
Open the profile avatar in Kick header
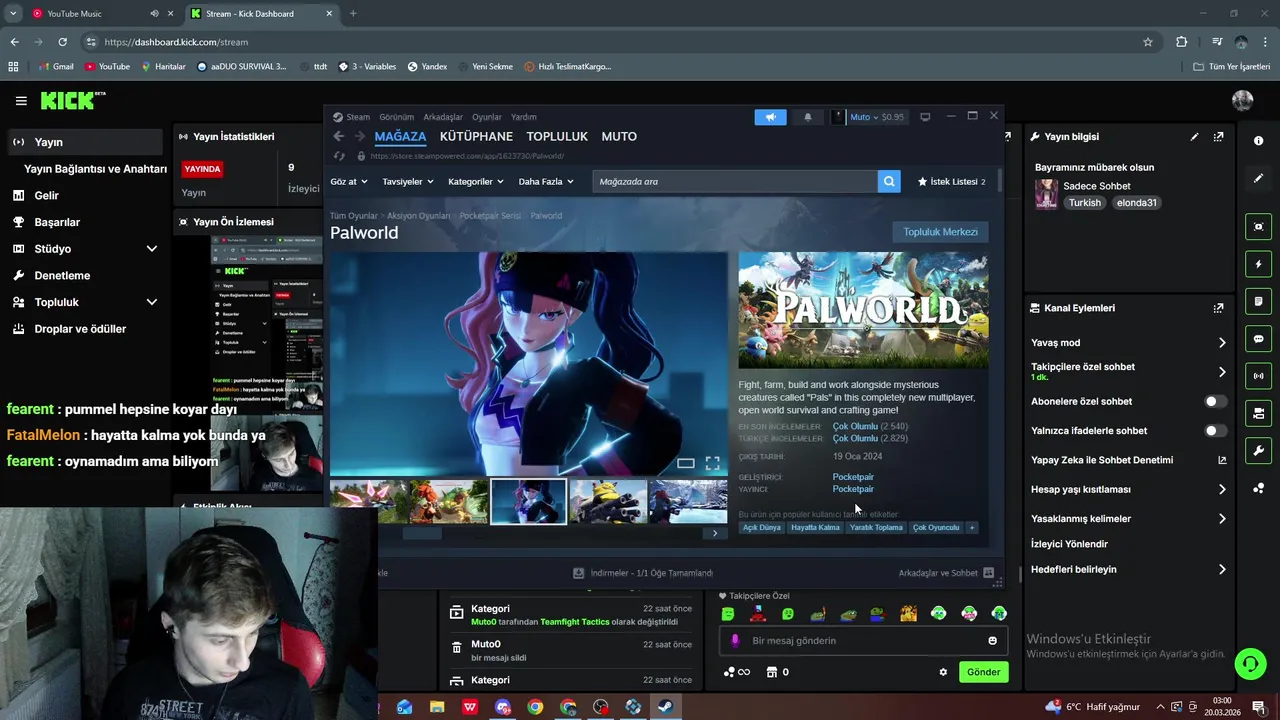[1243, 100]
